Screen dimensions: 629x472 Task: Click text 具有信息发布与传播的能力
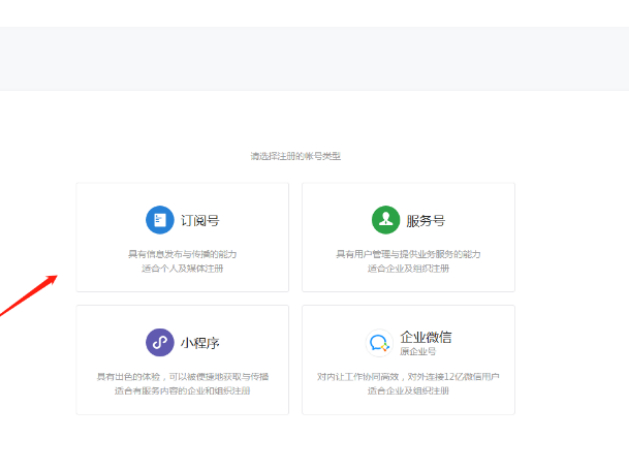pos(182,254)
